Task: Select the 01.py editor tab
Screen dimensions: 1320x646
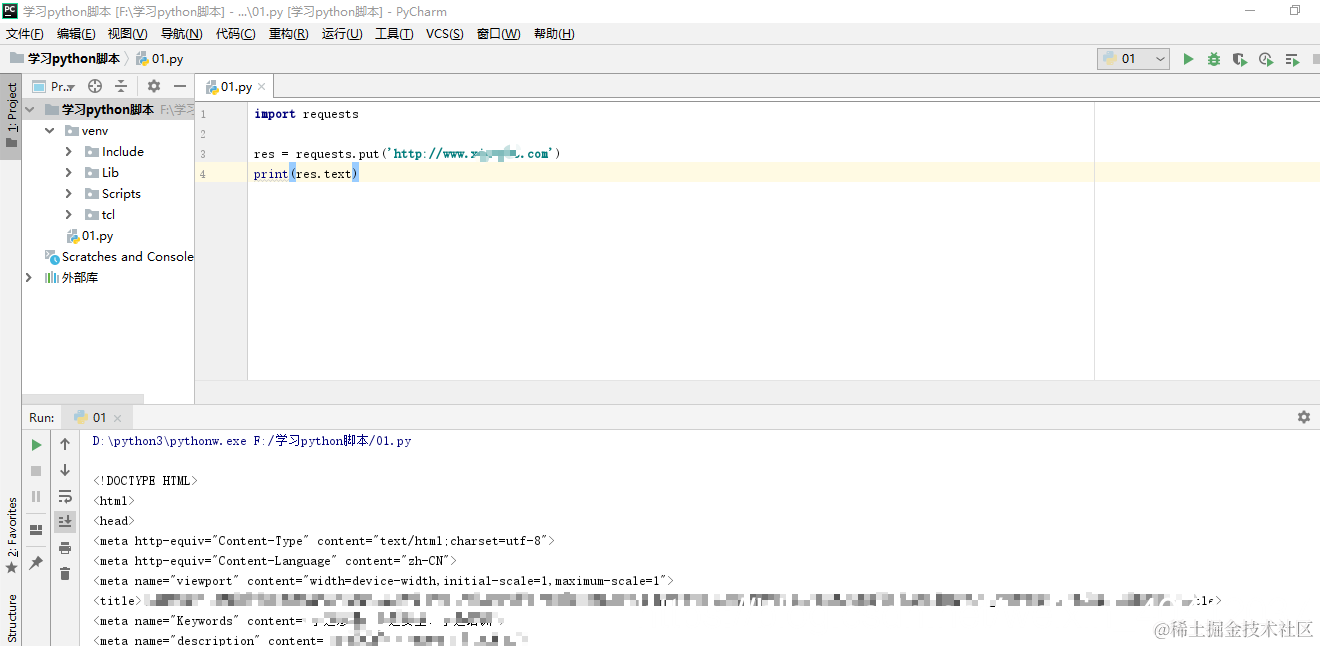Action: [236, 87]
